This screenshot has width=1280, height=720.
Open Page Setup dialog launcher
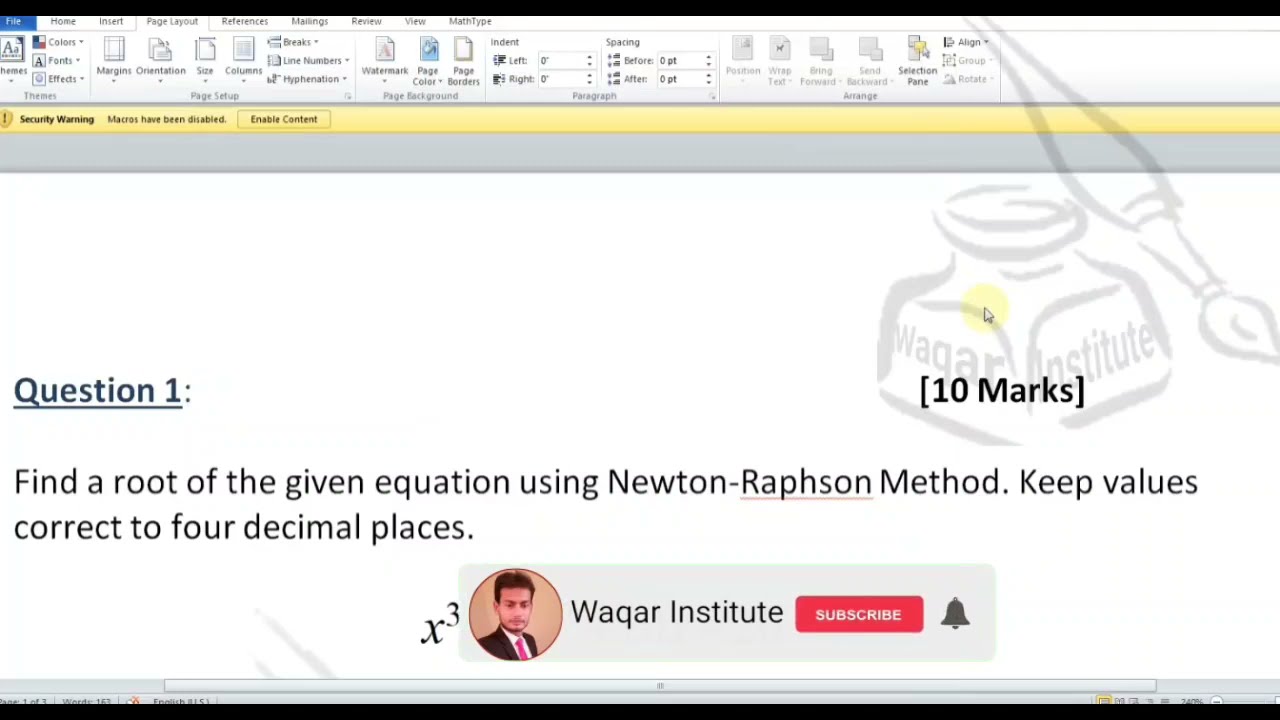tap(348, 96)
